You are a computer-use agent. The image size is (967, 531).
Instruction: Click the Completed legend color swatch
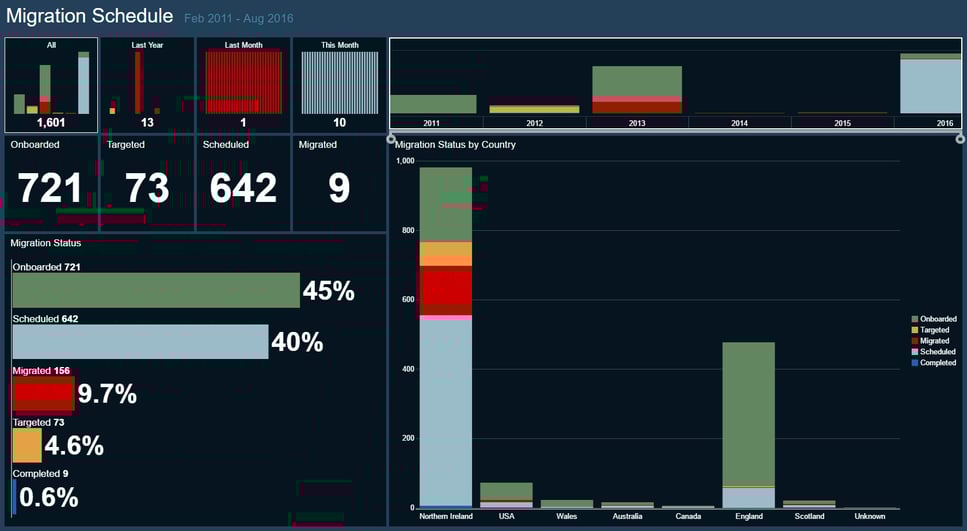point(915,363)
